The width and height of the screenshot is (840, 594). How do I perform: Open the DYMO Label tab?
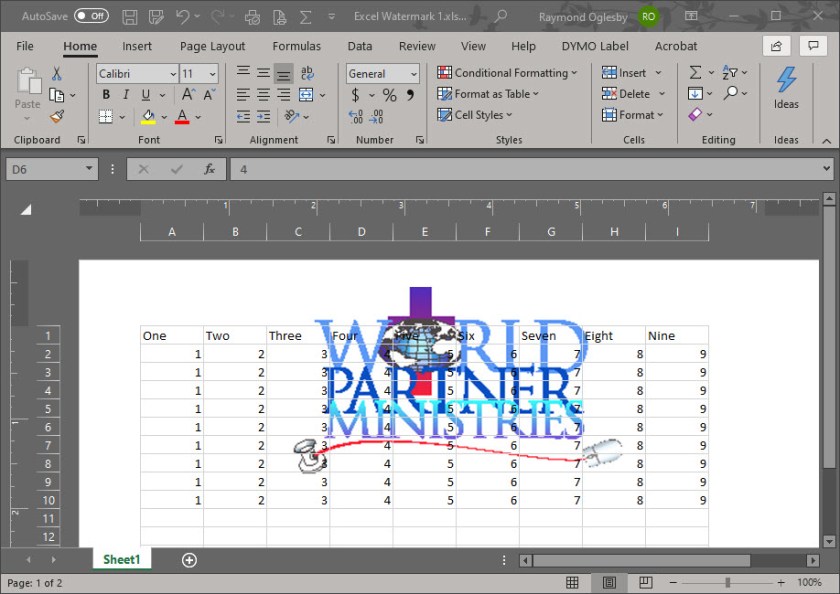coord(595,46)
